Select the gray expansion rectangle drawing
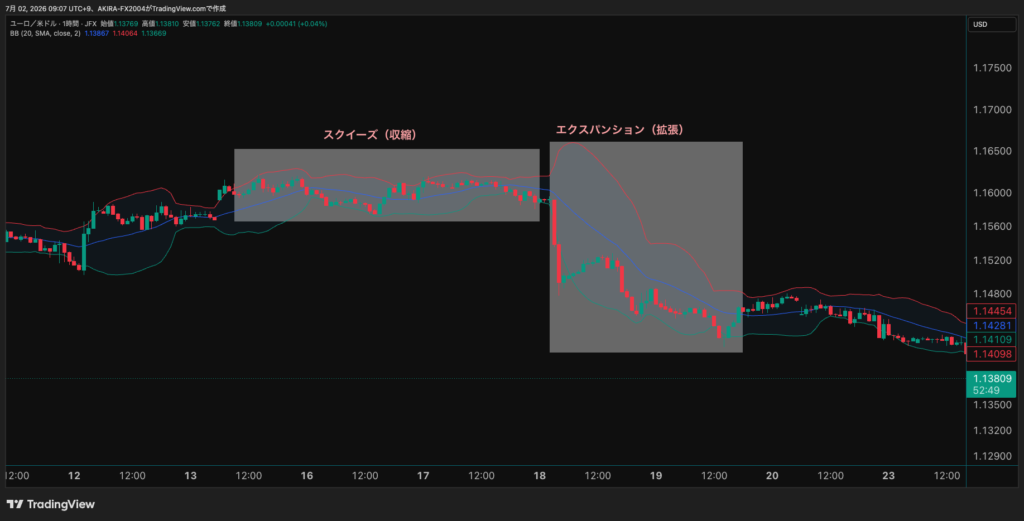This screenshot has height=521, width=1024. (646, 247)
